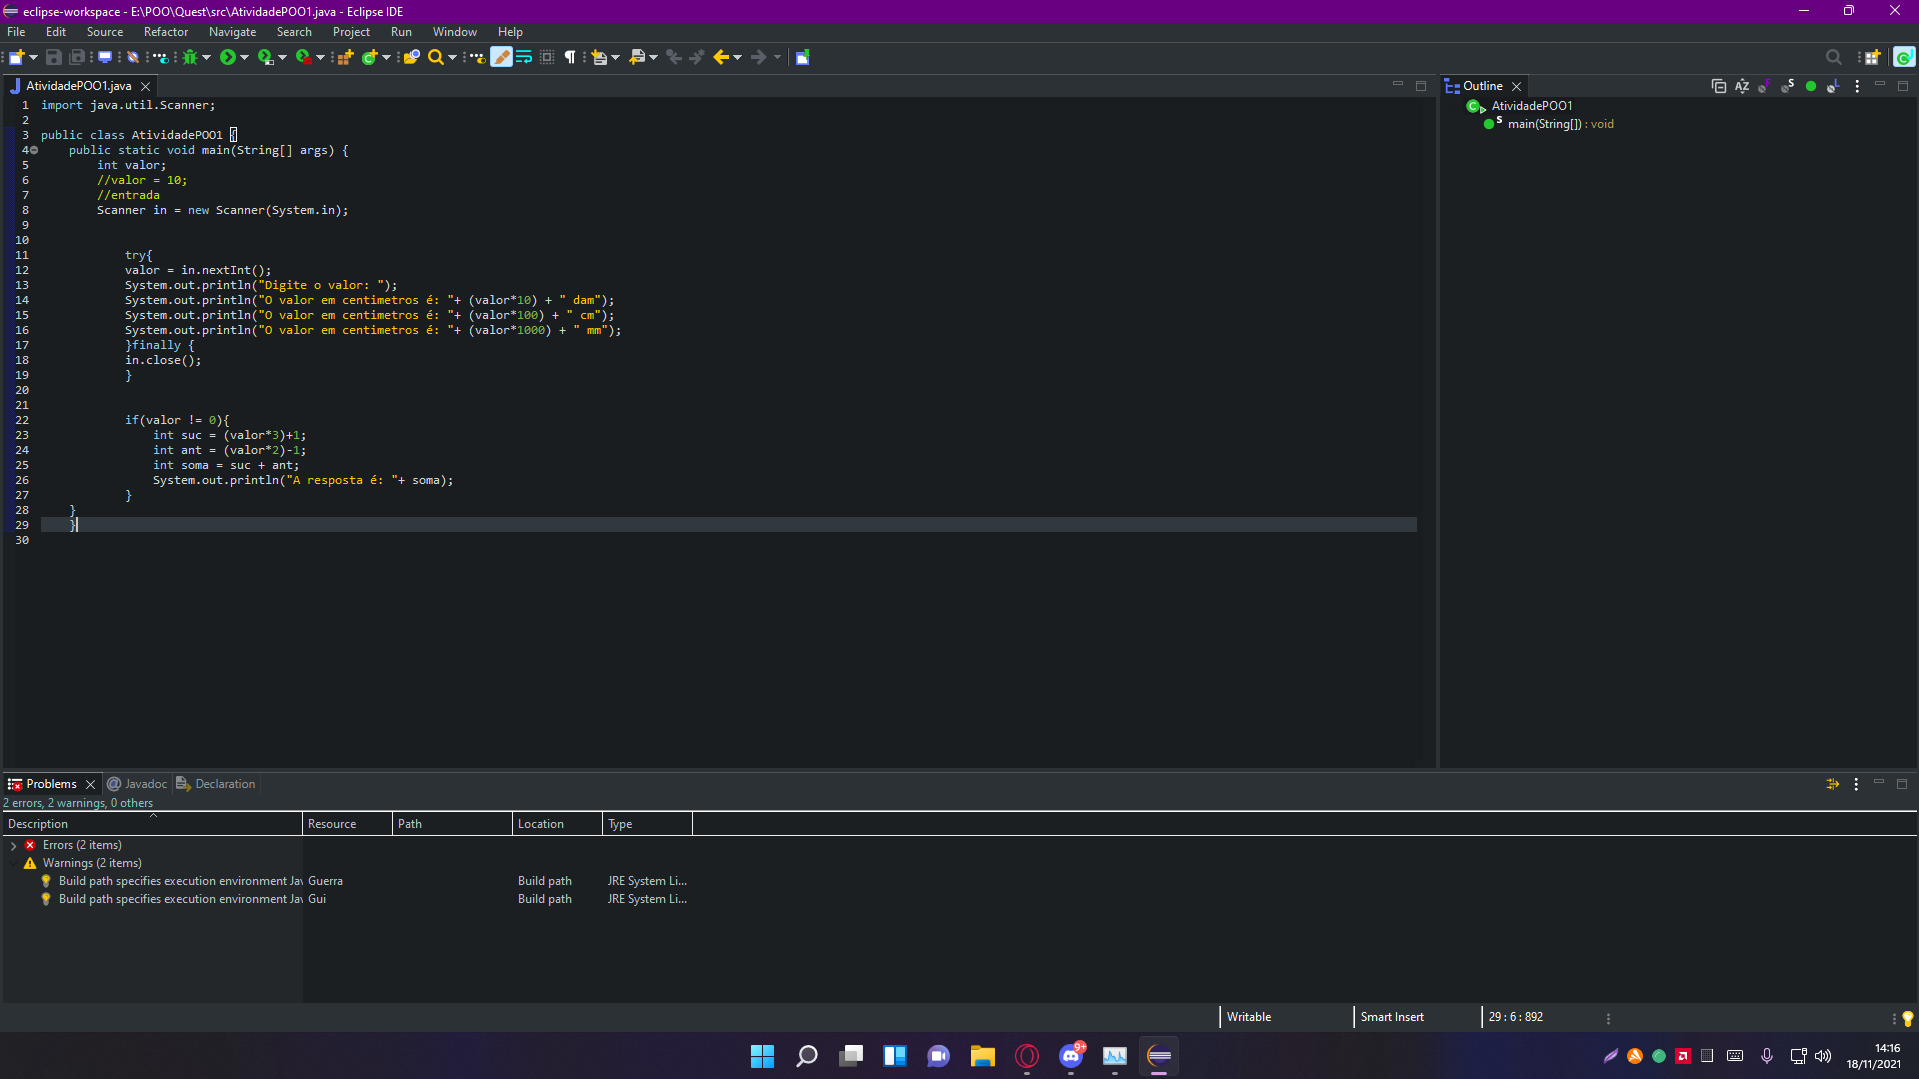Screen dimensions: 1919x1079
Task: Click the Forward navigation arrow icon
Action: [759, 57]
